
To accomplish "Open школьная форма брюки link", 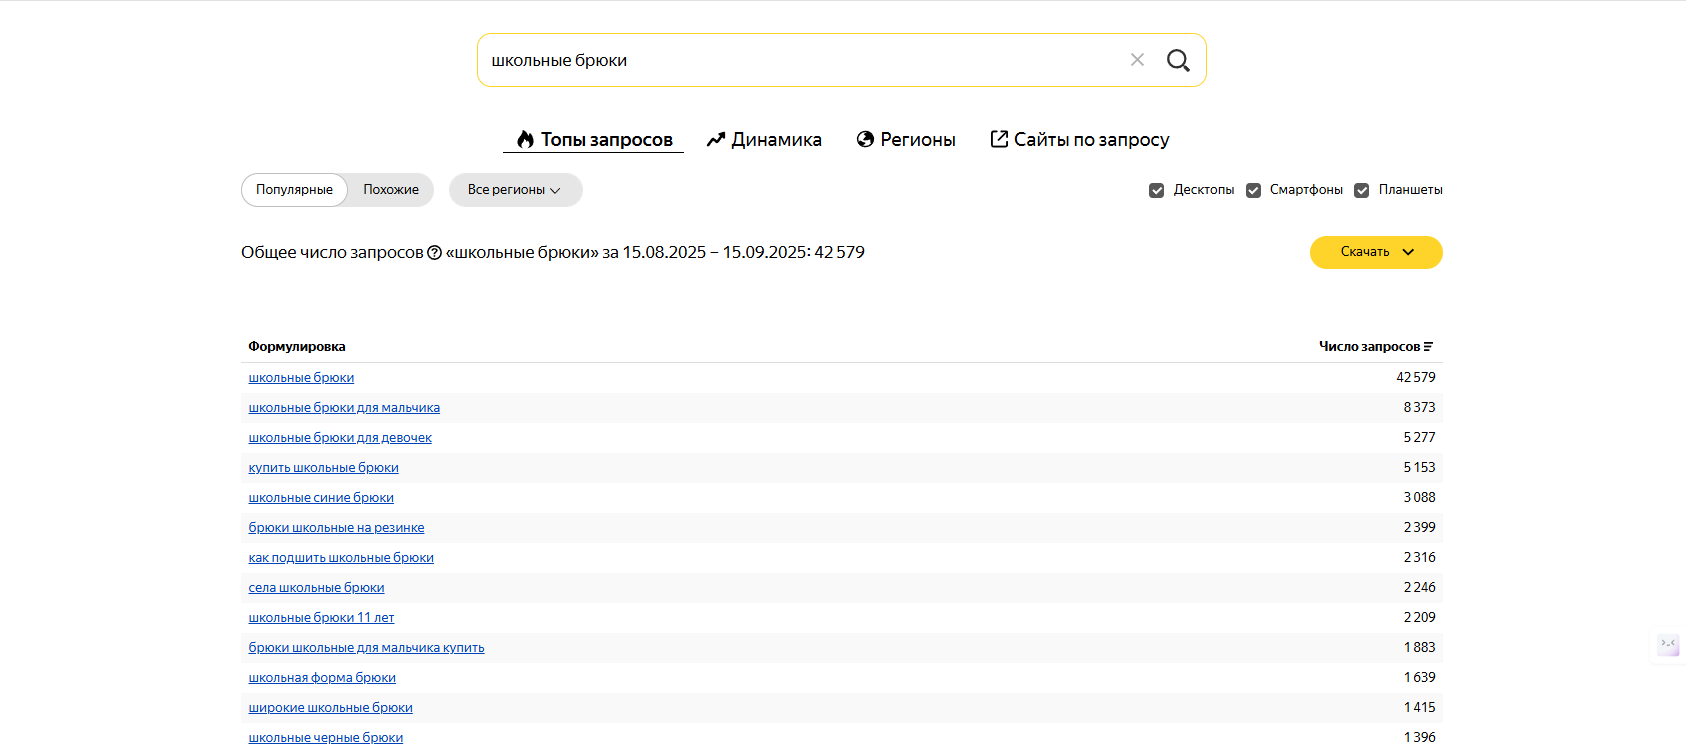I will 322,678.
